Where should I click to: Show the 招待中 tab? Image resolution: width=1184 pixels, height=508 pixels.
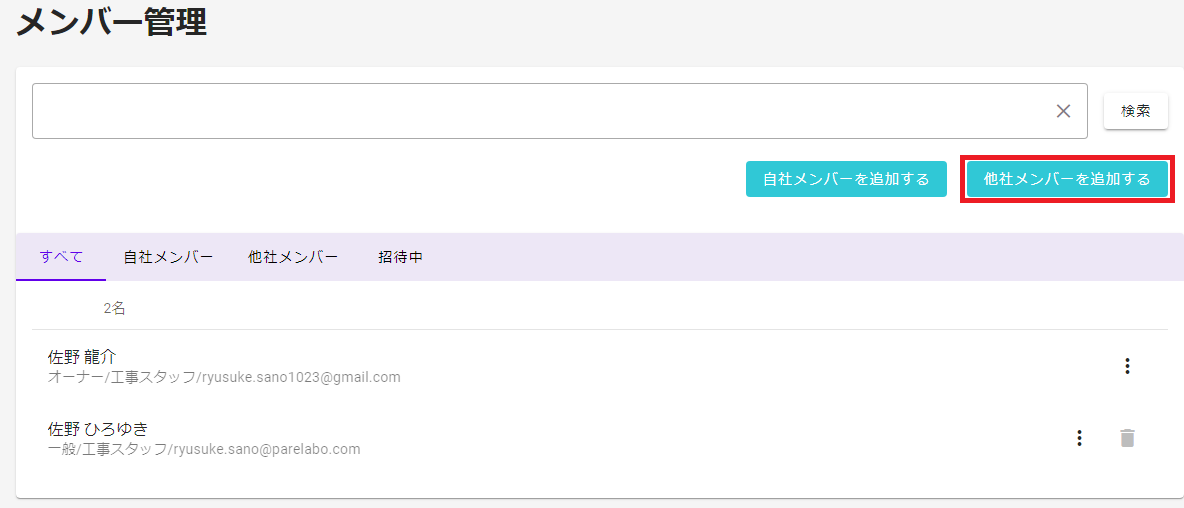coord(400,257)
